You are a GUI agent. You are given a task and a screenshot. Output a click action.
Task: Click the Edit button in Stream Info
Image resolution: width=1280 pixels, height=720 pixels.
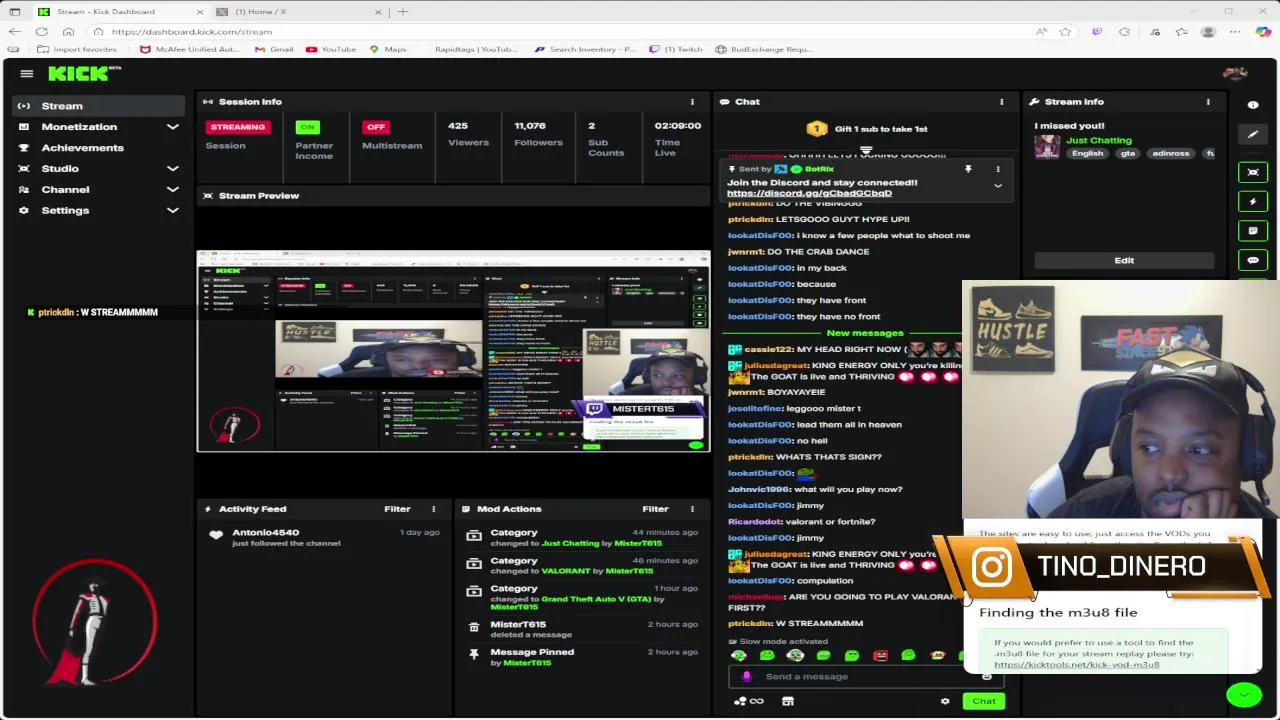coord(1124,260)
